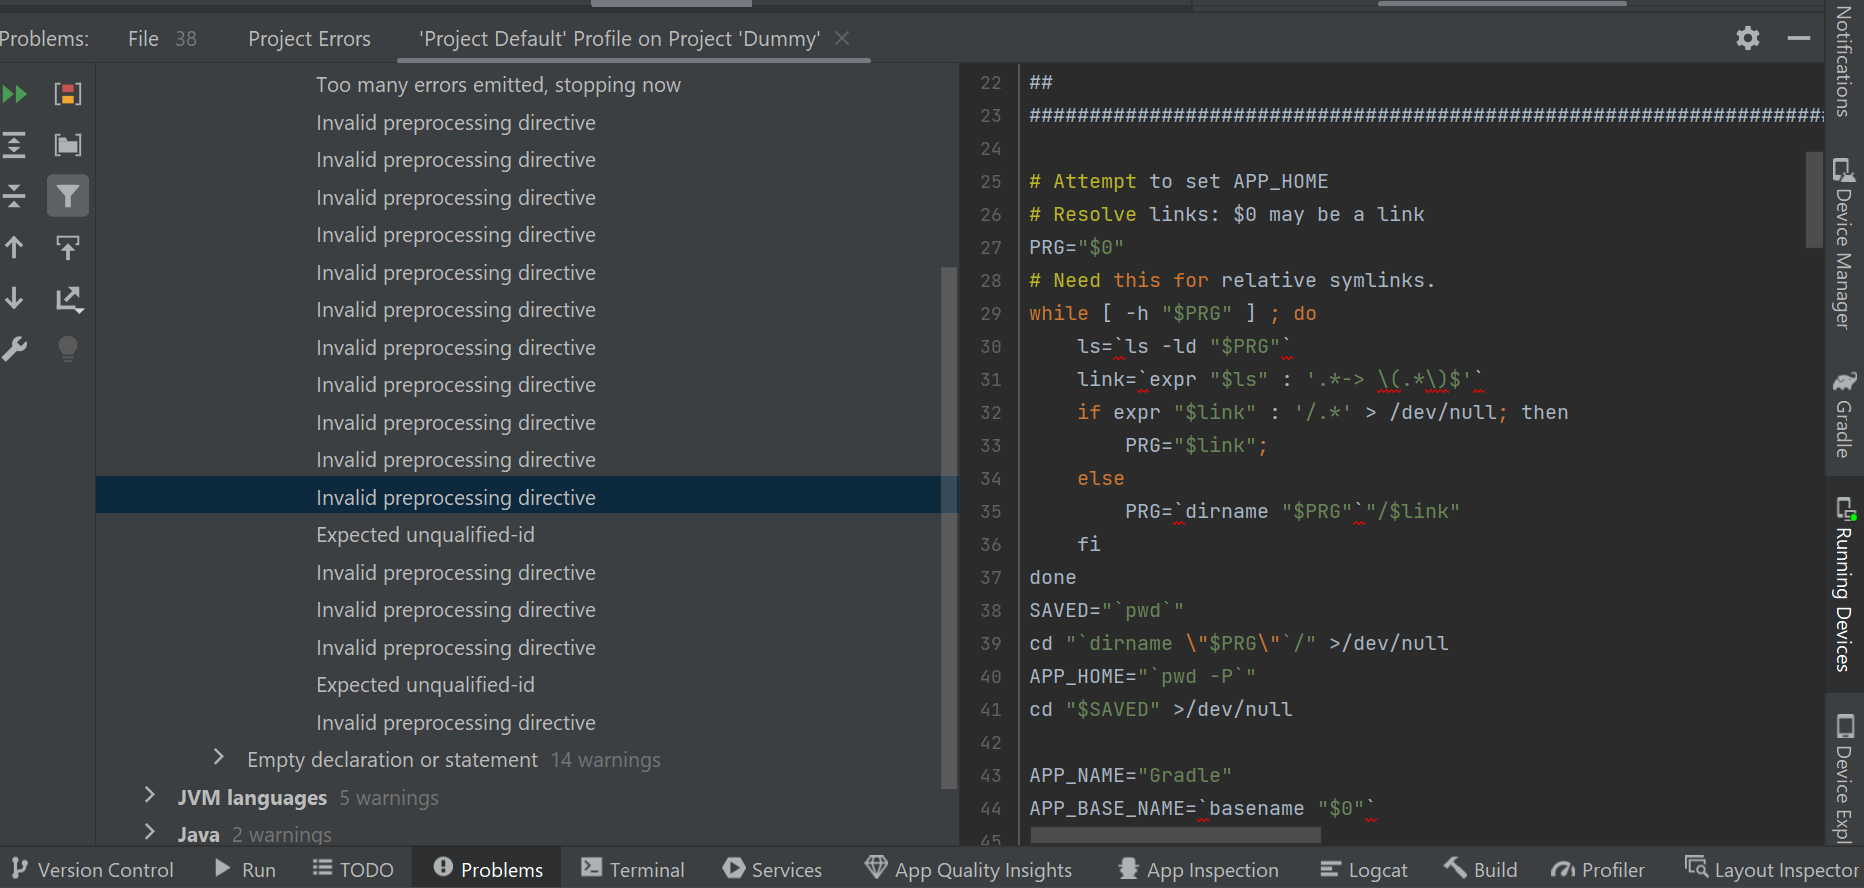Toggle the Filter resolved items button
The width and height of the screenshot is (1864, 888).
coord(68,196)
